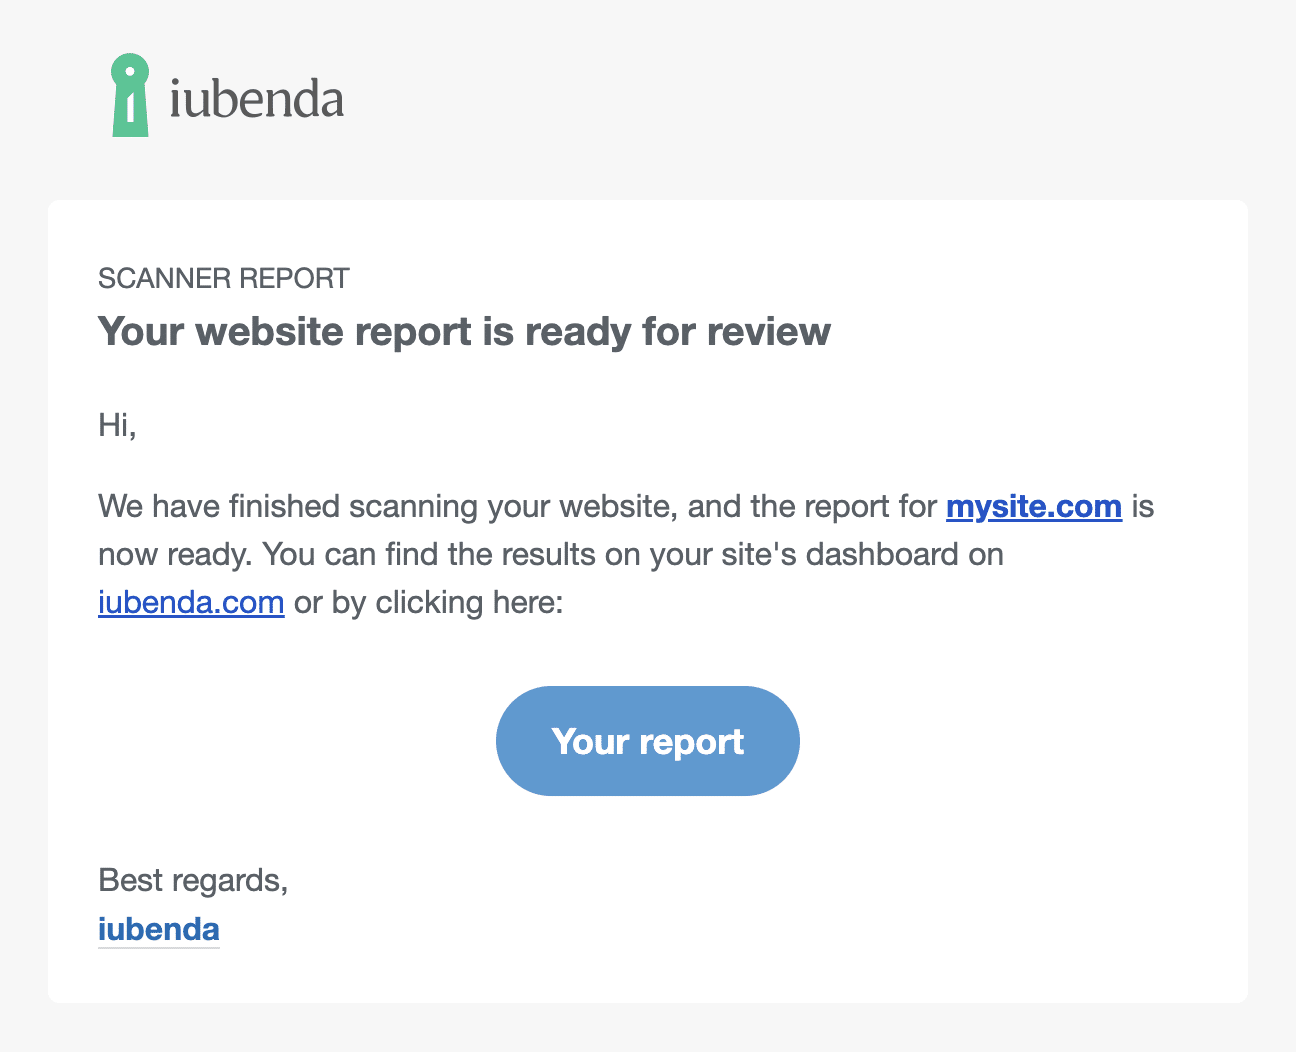Click the green iubenda keyhole logo icon
The image size is (1296, 1052).
[130, 95]
